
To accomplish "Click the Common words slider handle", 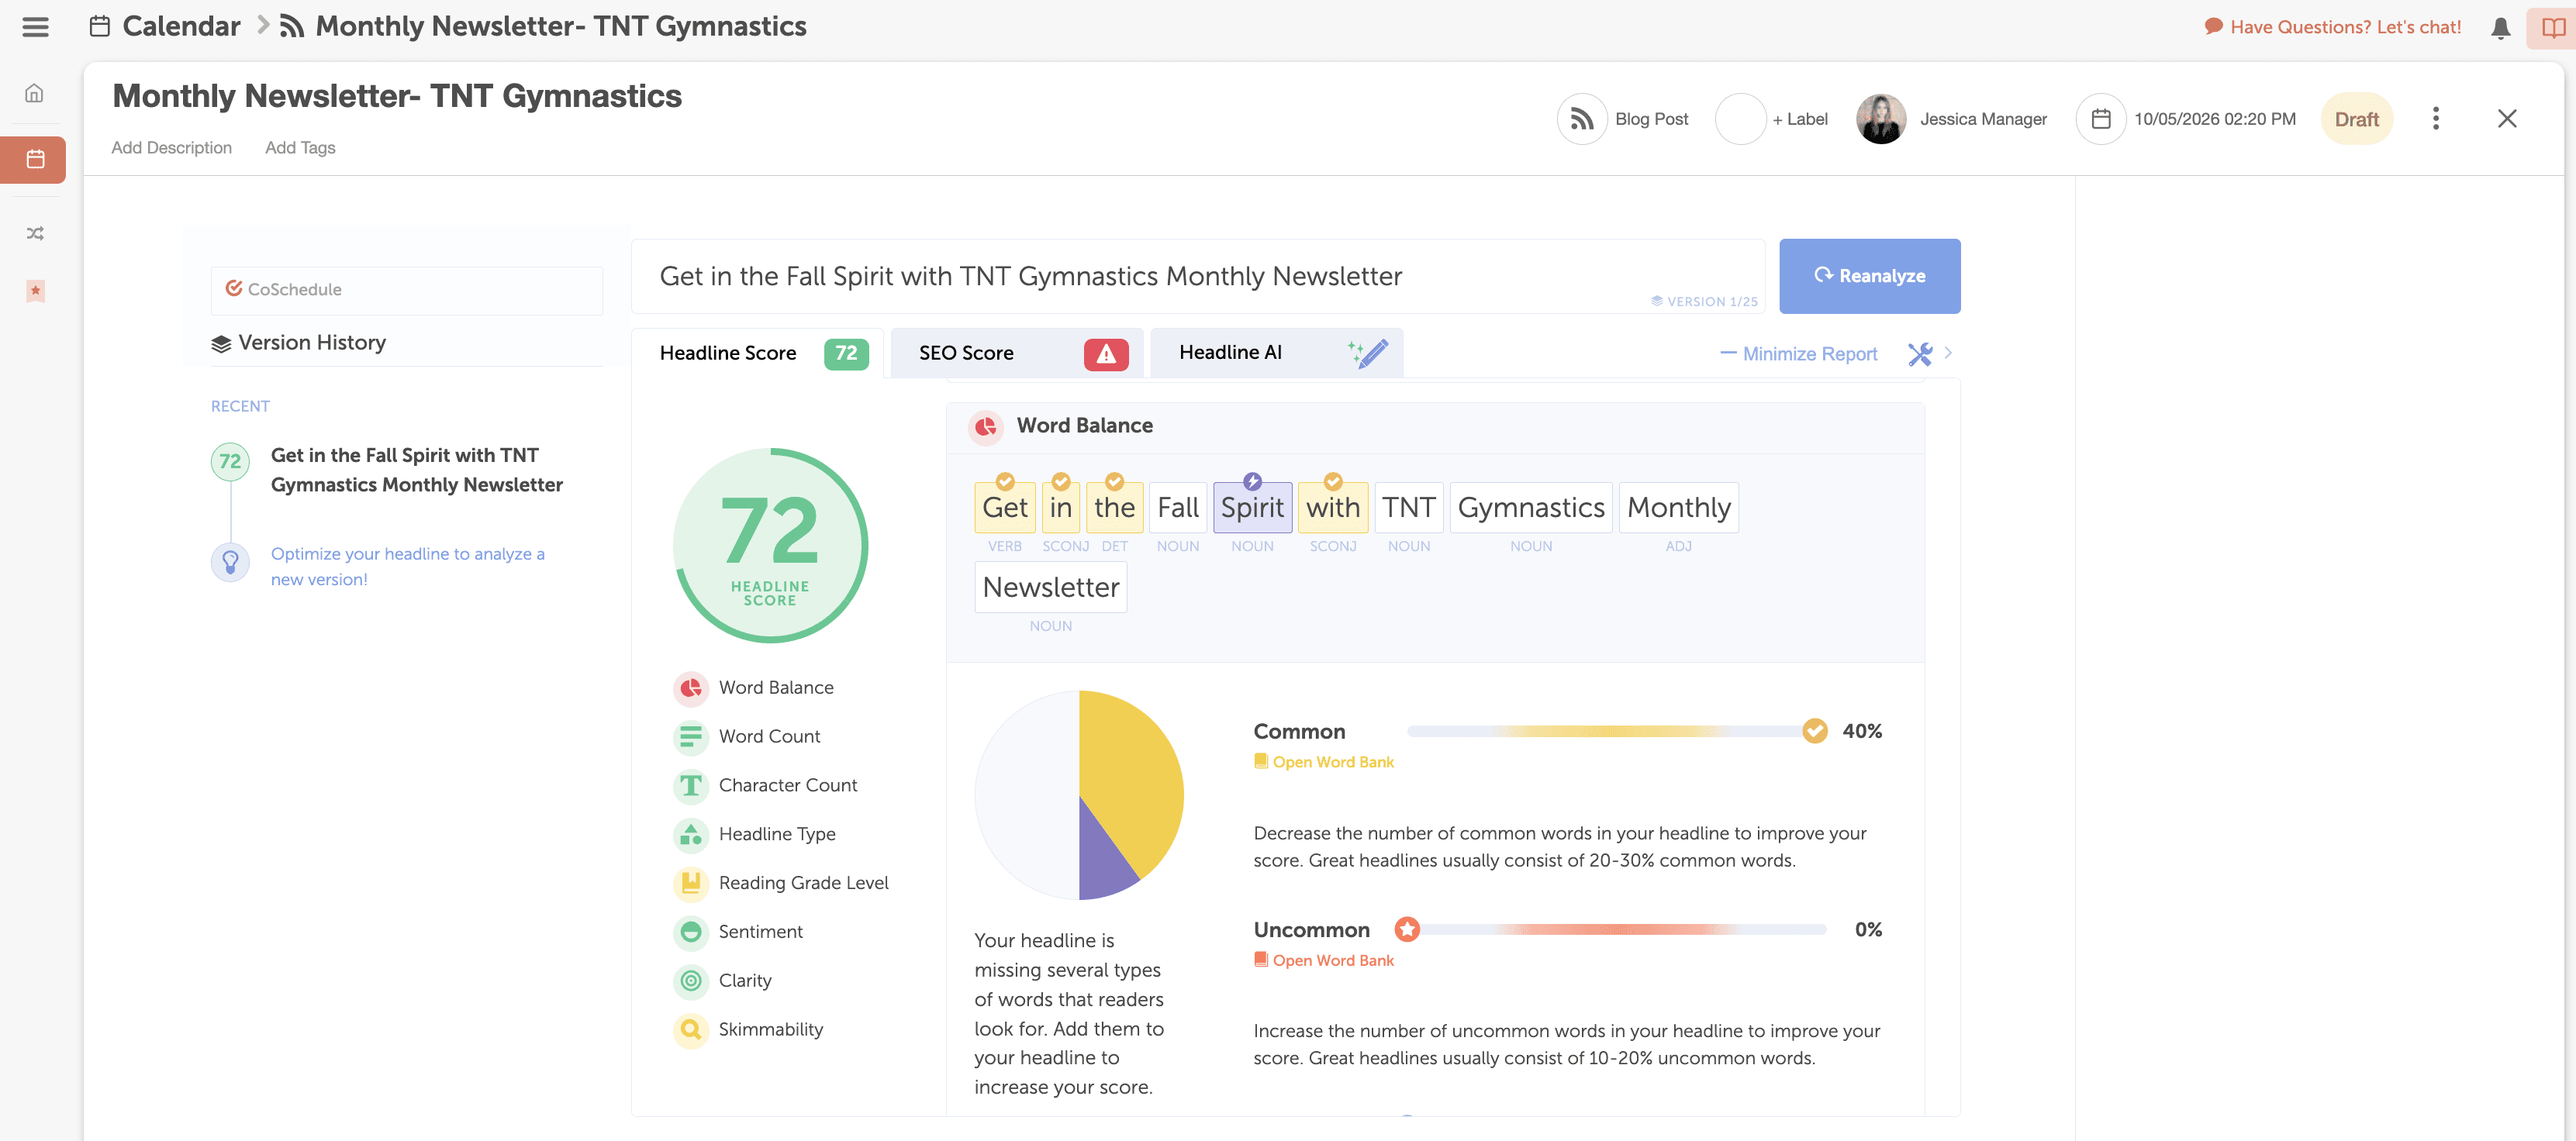I will [x=1814, y=731].
